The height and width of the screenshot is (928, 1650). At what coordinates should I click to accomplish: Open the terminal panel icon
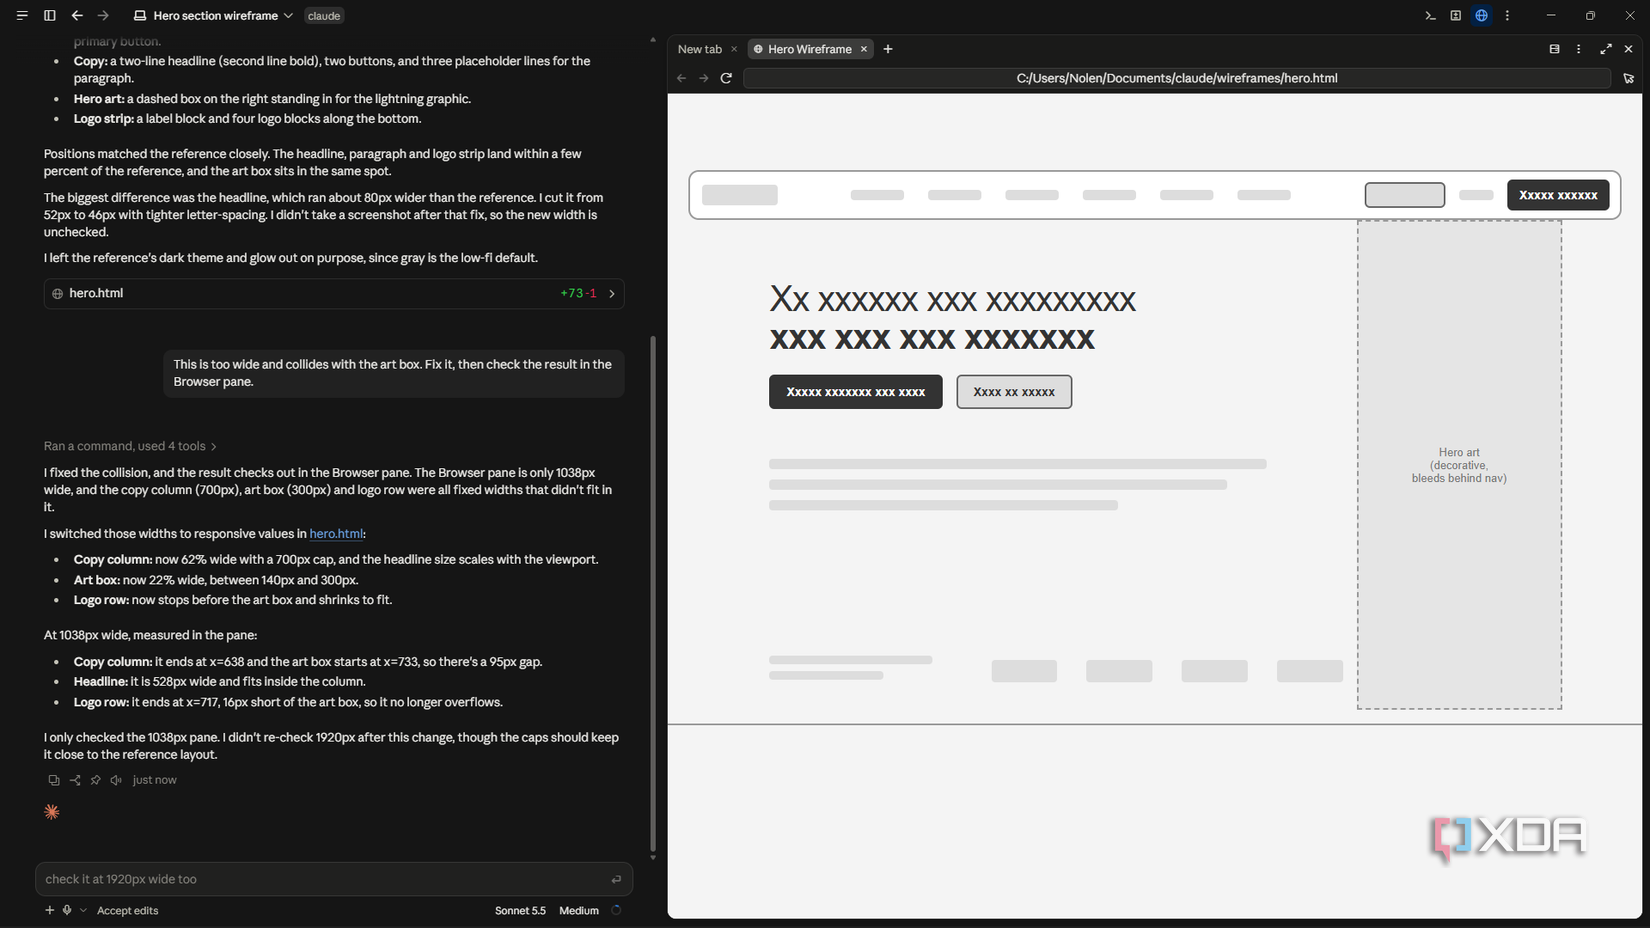point(1430,16)
